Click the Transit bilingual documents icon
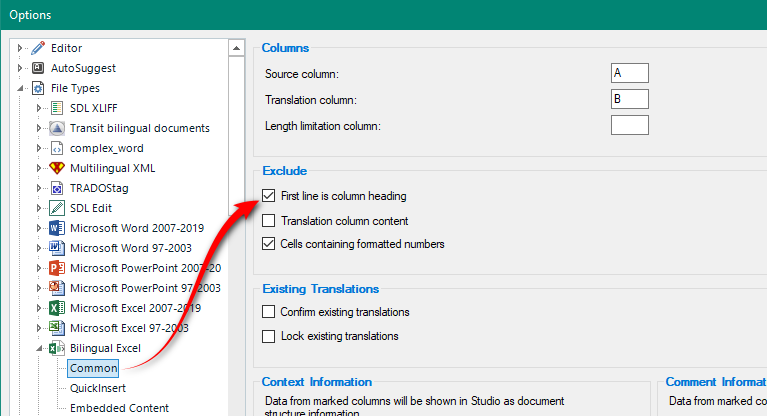Viewport: 767px width, 416px height. tap(57, 128)
